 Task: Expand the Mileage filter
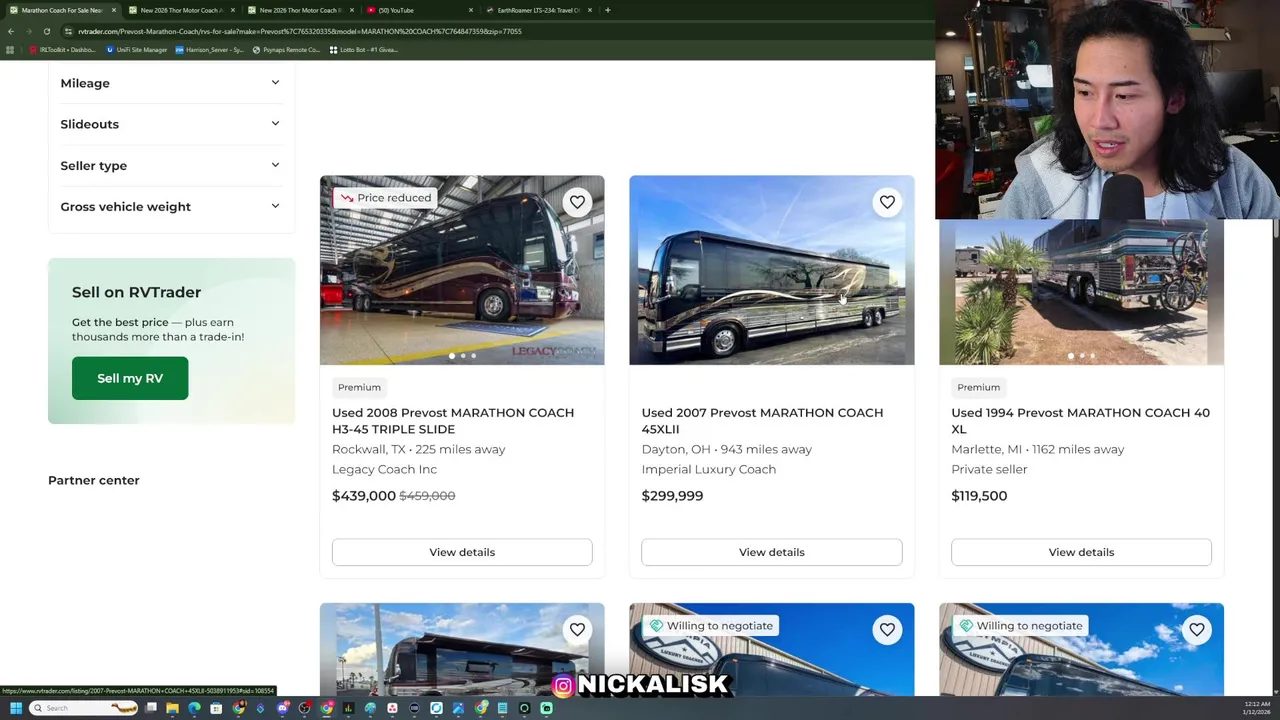(170, 83)
